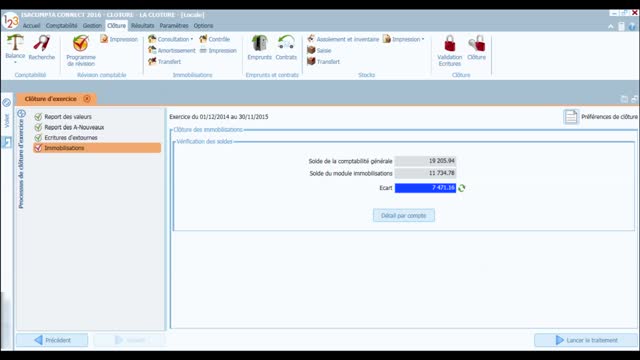Open Contrôle in Immobilisations group
Screen dimensions: 640x360
pyautogui.click(x=215, y=39)
